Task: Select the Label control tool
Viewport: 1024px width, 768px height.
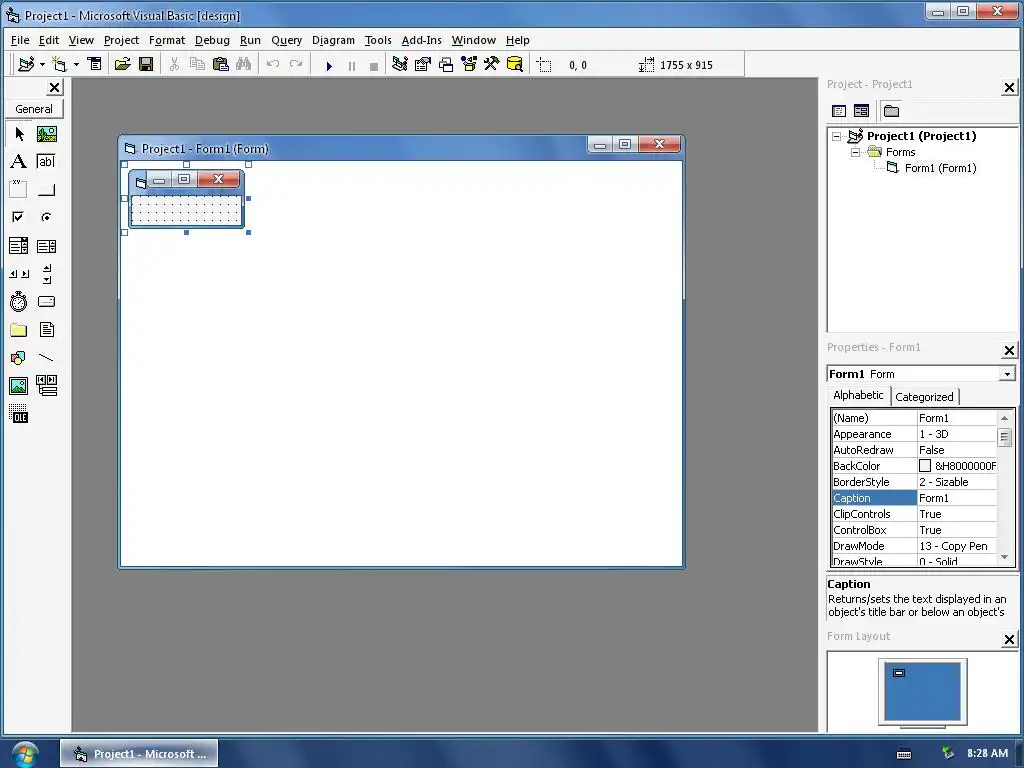Action: point(19,161)
